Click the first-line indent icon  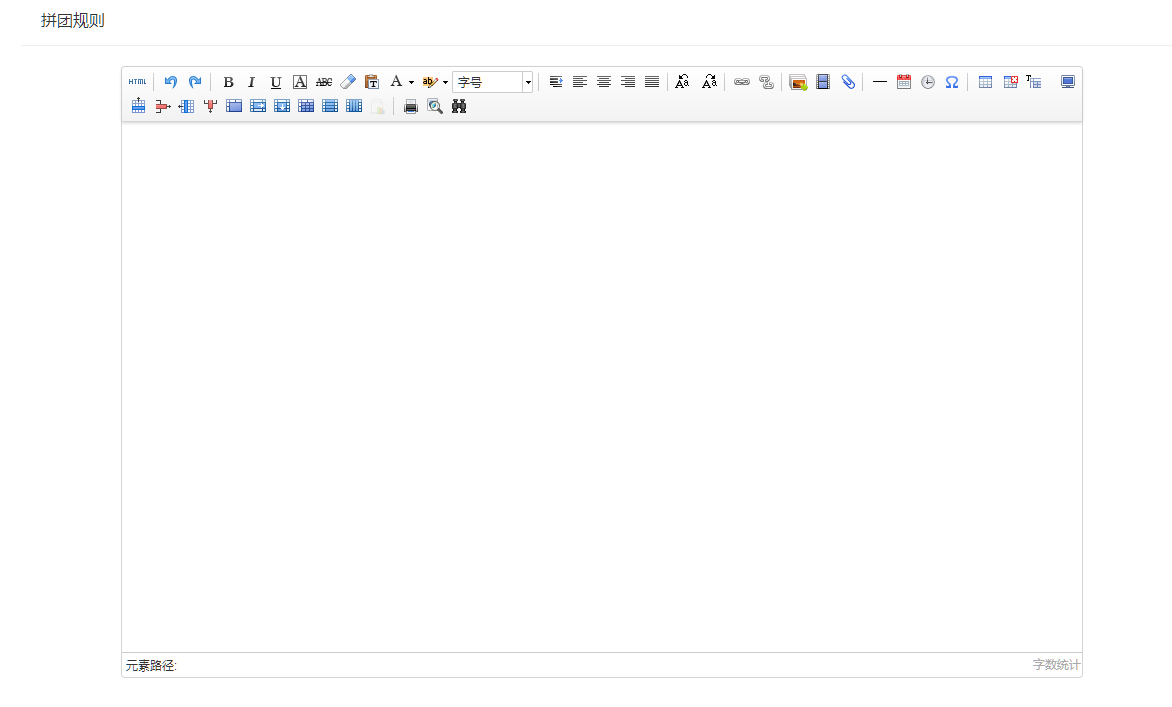(x=556, y=82)
